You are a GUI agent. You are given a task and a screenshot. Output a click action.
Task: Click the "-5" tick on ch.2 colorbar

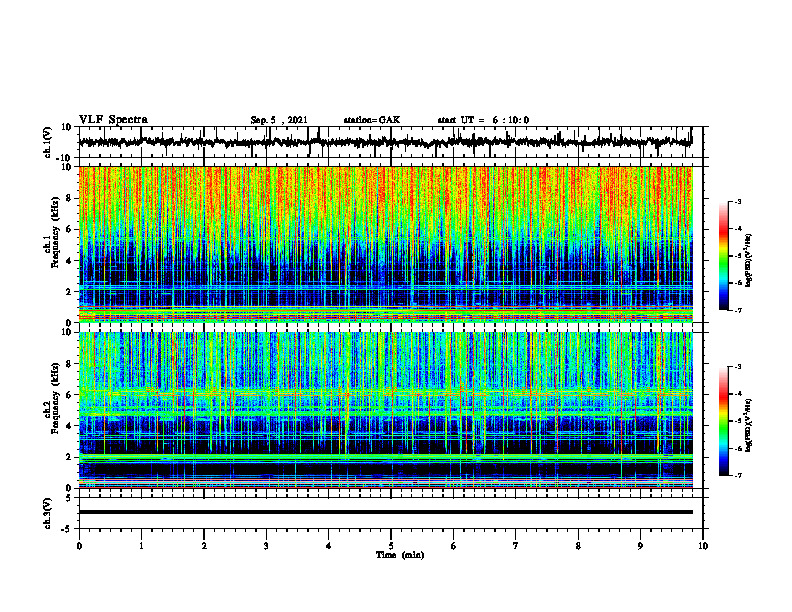[738, 421]
